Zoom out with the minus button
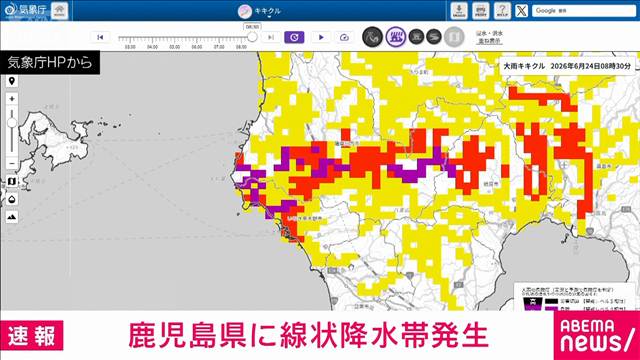640x360 pixels. point(12,163)
